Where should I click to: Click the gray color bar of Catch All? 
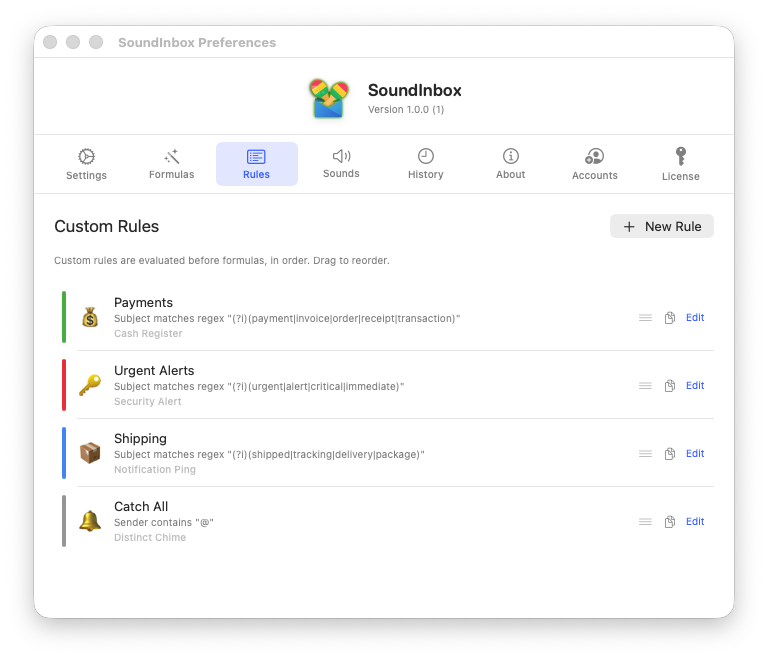point(64,521)
